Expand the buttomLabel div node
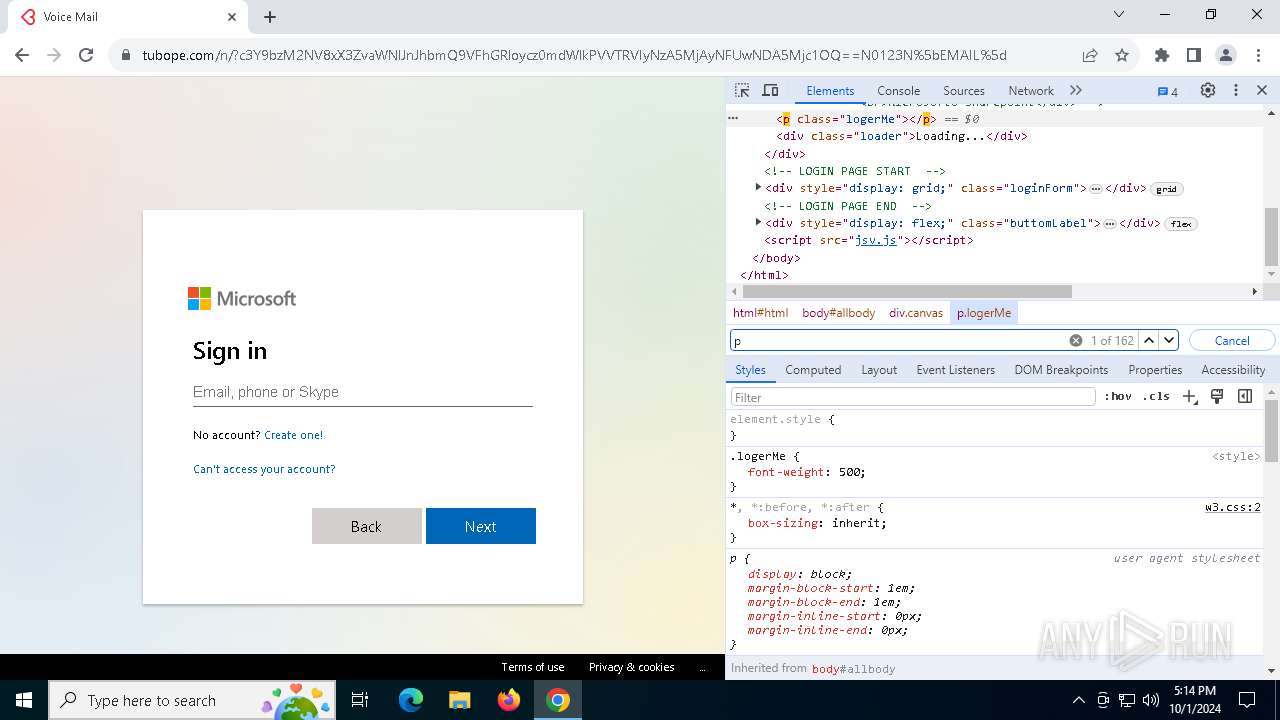1280x720 pixels. coord(758,223)
